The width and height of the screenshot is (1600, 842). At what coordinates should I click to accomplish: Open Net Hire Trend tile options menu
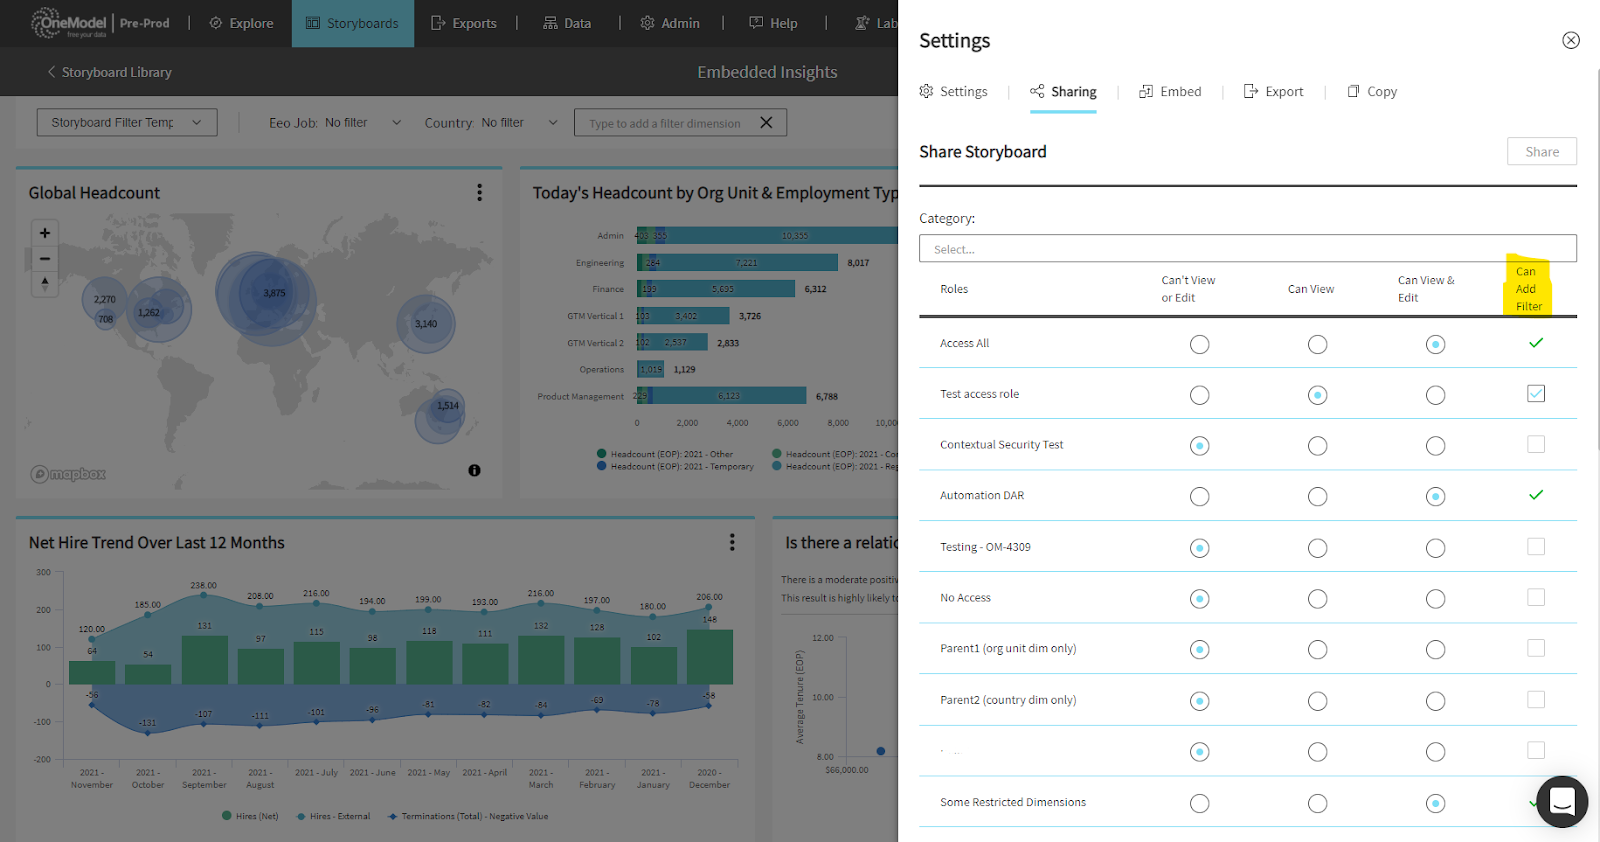(x=732, y=542)
